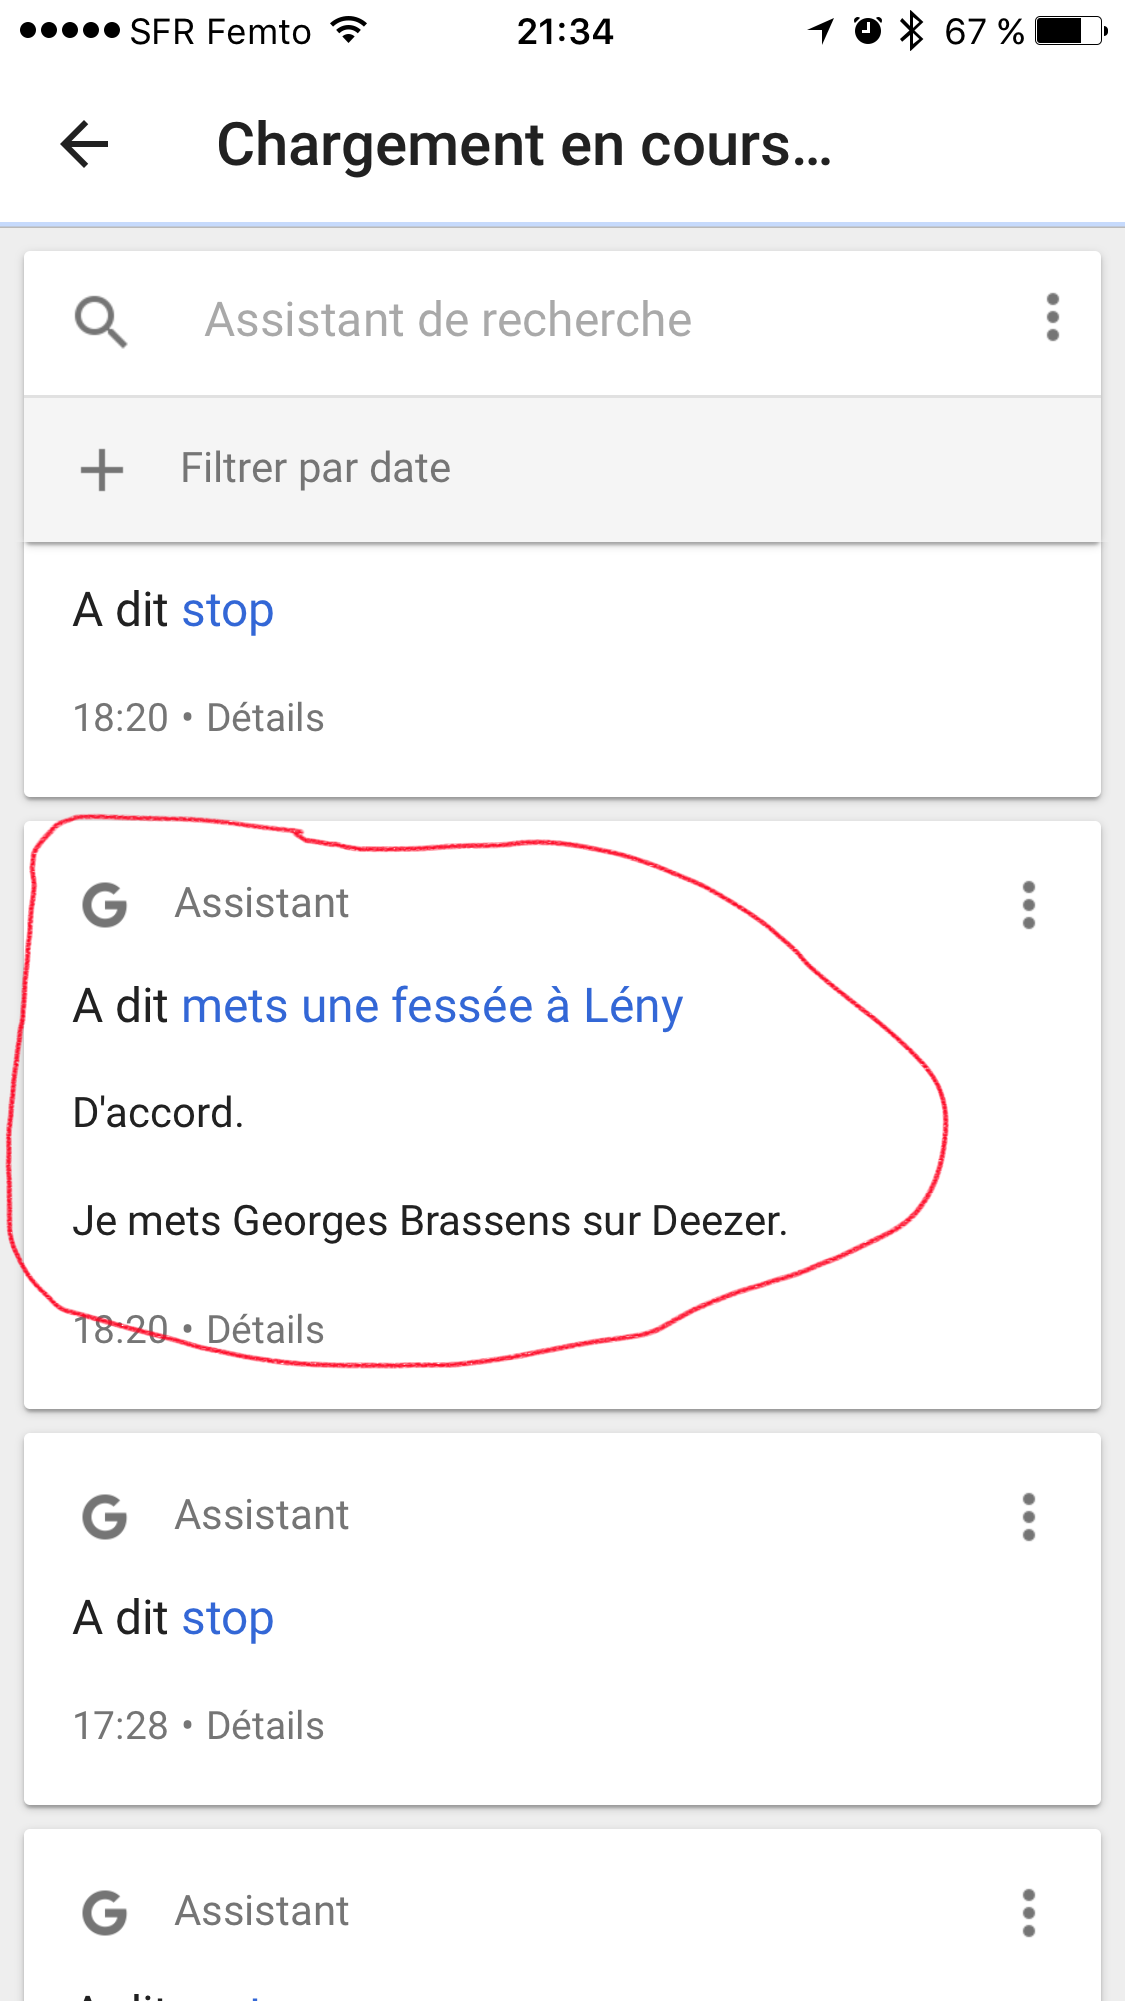Open the three-dot menu on the 17:28 stop card

tap(1028, 1517)
